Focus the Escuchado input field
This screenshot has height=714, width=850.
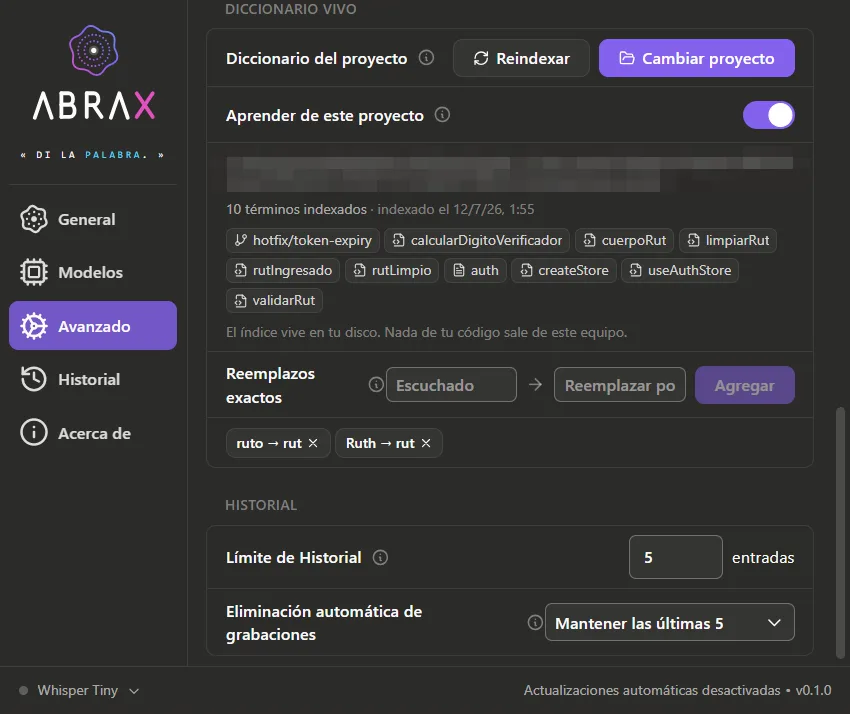click(x=451, y=385)
